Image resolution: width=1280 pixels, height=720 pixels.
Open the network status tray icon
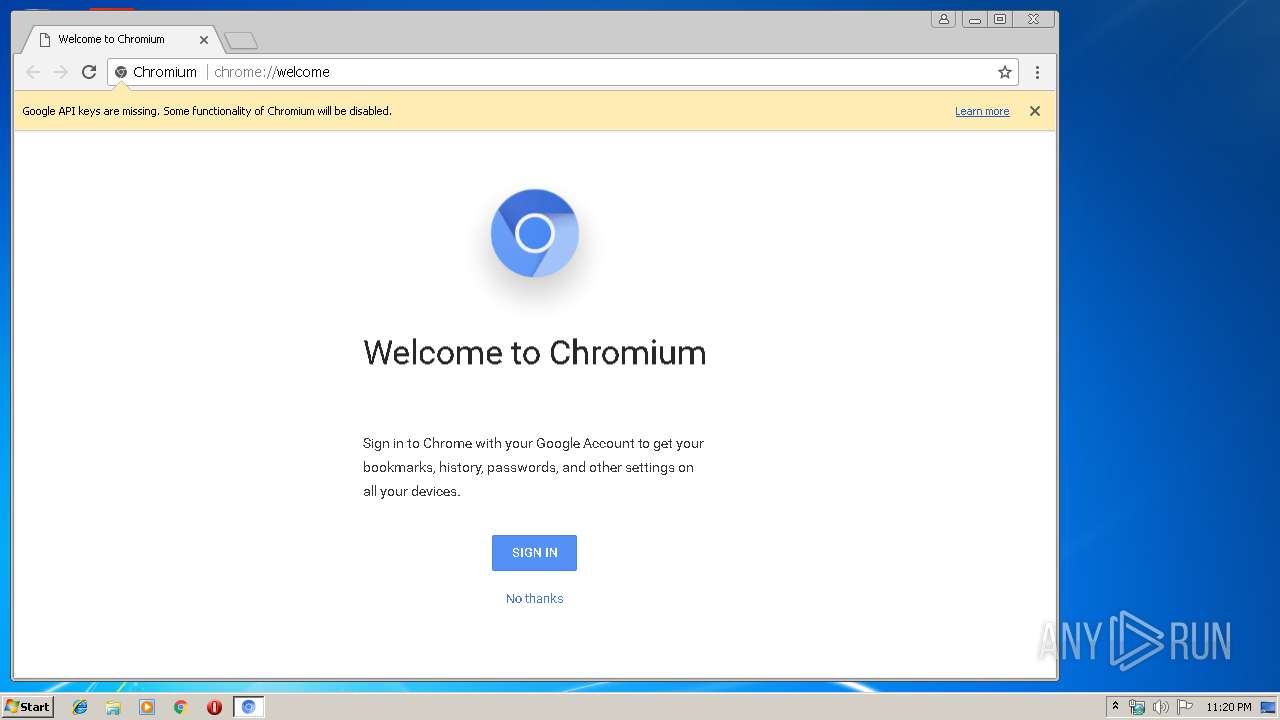tap(1137, 707)
